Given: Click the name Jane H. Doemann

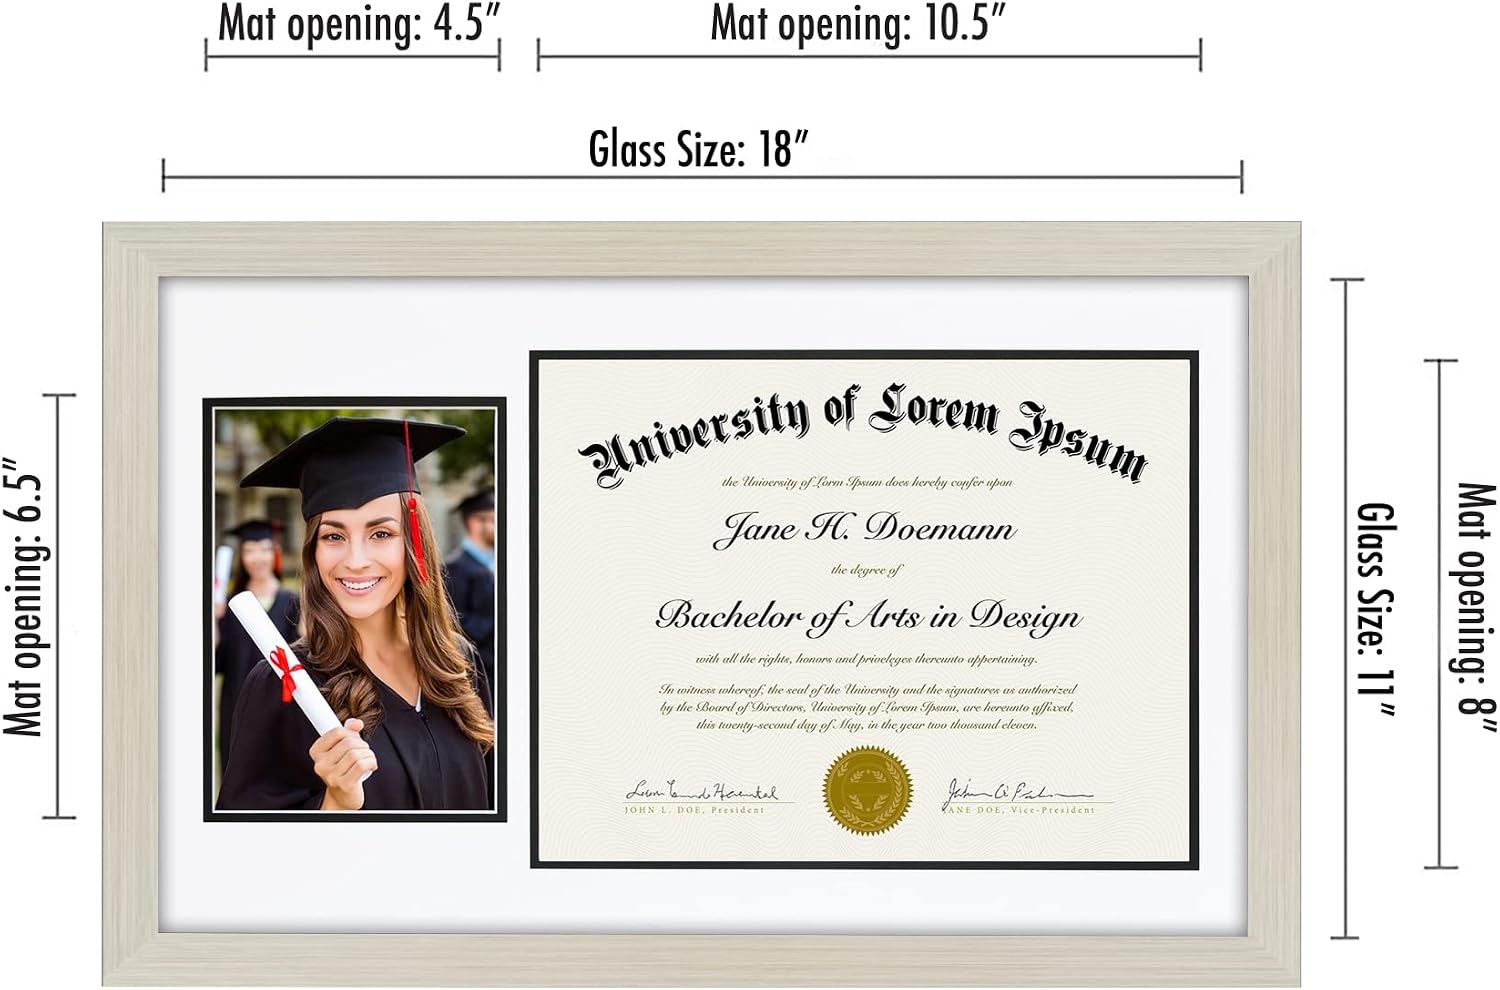Looking at the screenshot, I should [864, 529].
